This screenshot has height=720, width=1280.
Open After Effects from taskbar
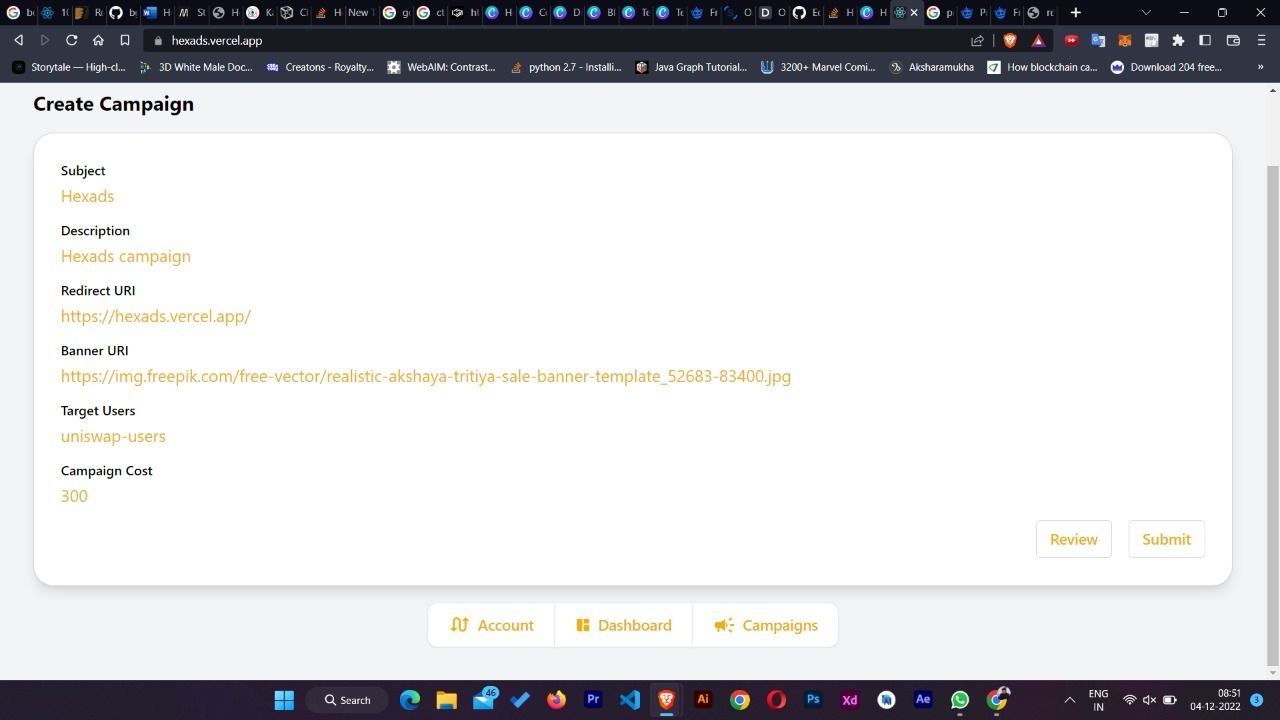pos(923,700)
